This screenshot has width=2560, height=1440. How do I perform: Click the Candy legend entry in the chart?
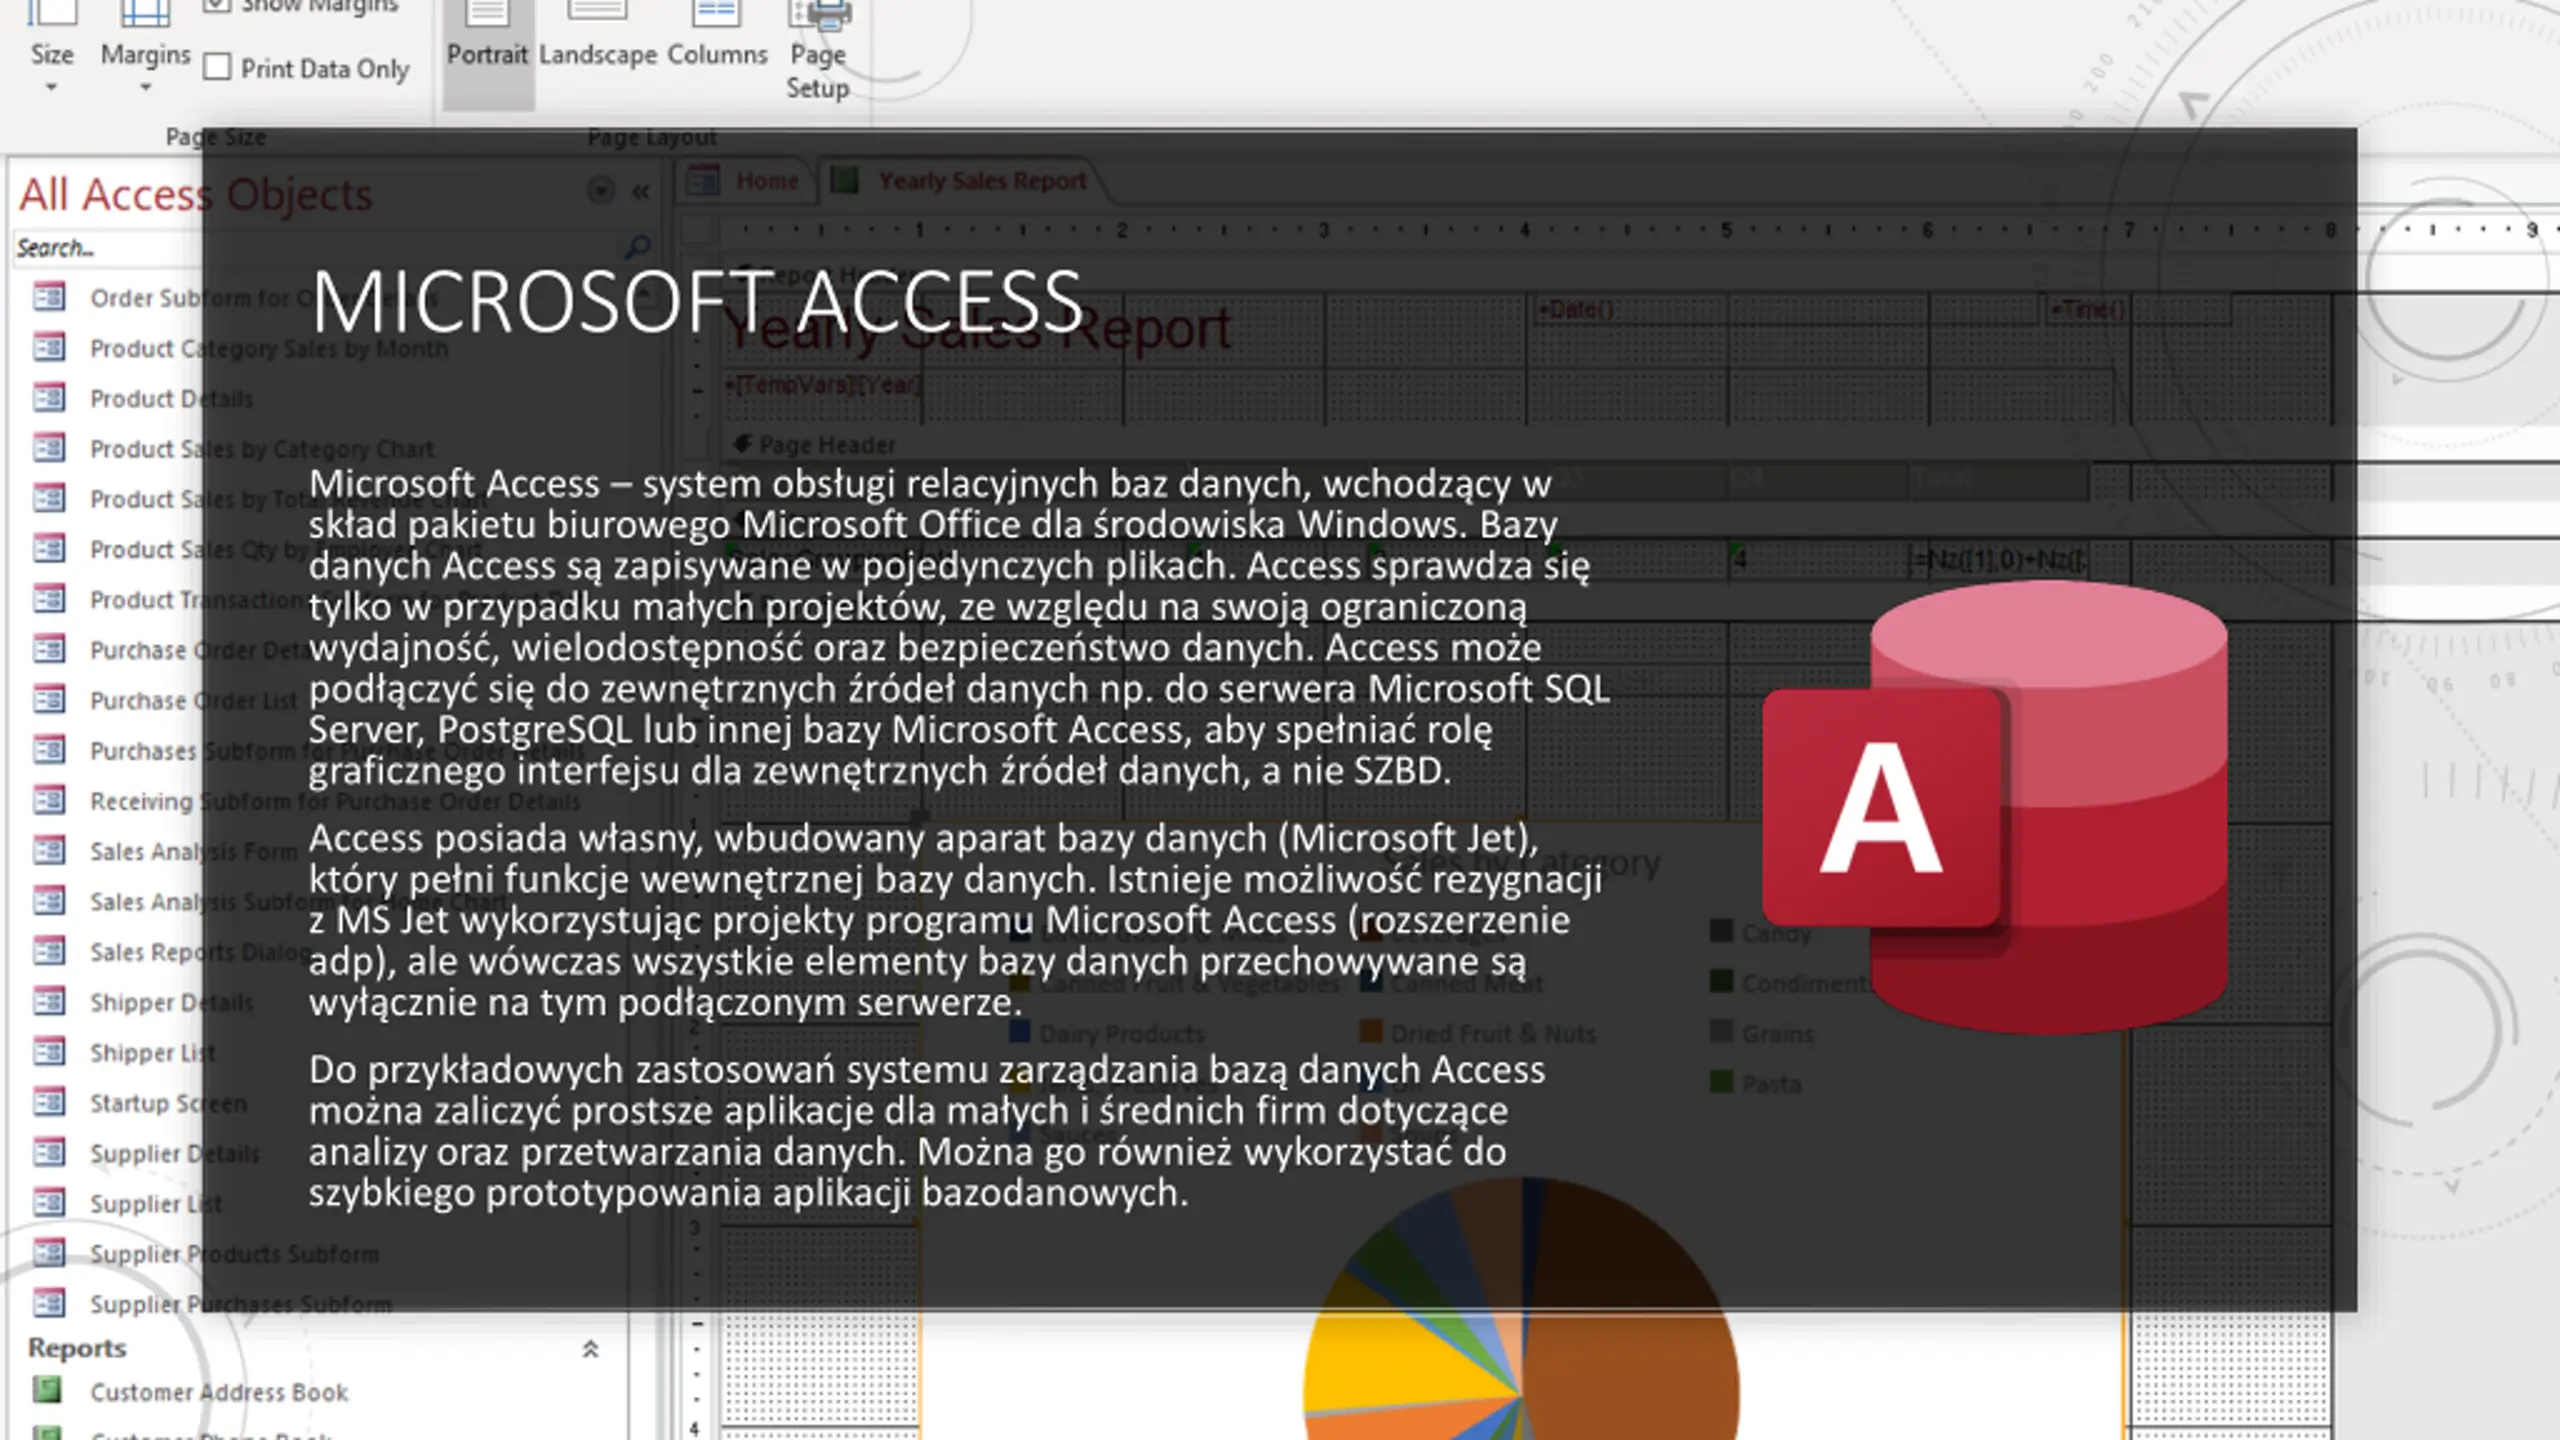tap(1762, 933)
